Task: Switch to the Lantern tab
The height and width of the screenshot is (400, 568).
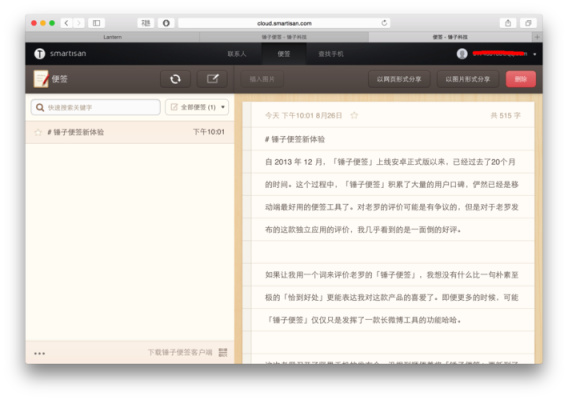Action: [x=112, y=37]
